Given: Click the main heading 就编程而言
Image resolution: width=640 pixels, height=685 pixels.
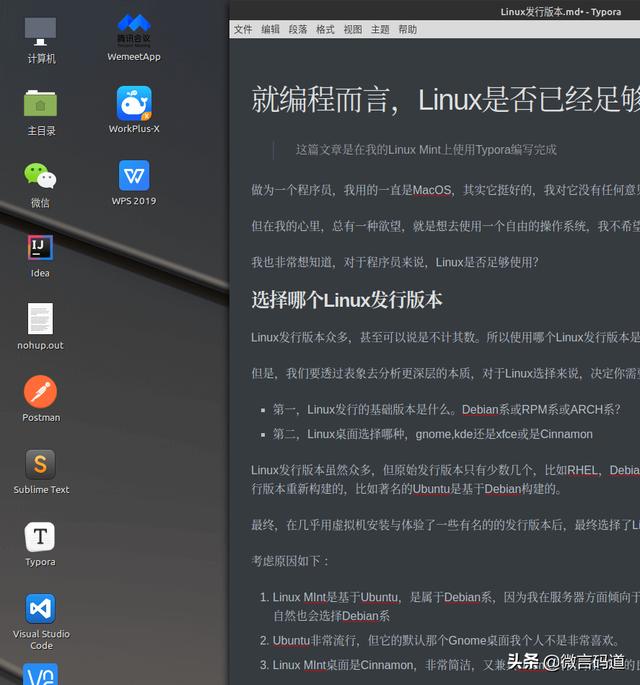Looking at the screenshot, I should (446, 100).
